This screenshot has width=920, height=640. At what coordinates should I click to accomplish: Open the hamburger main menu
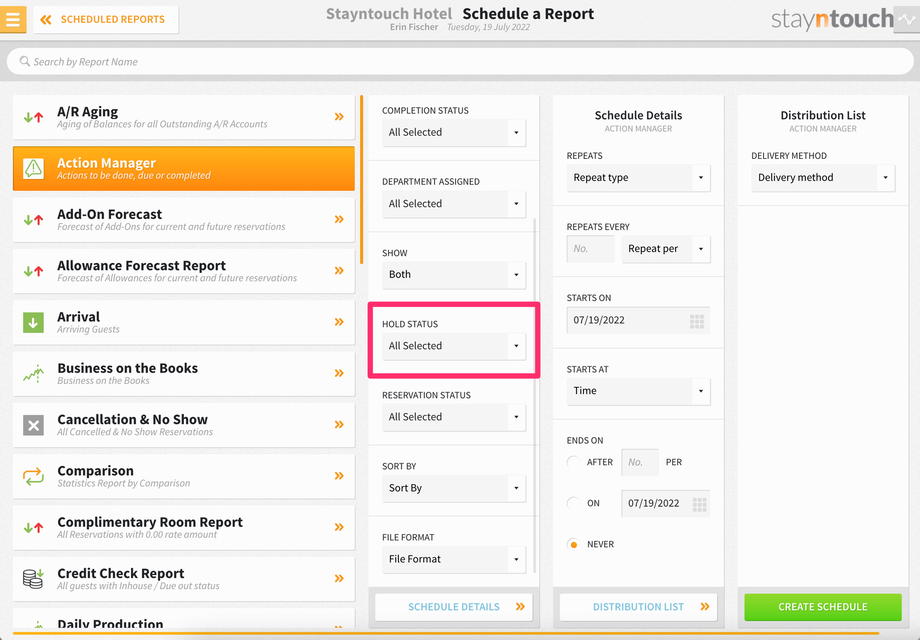(12, 19)
